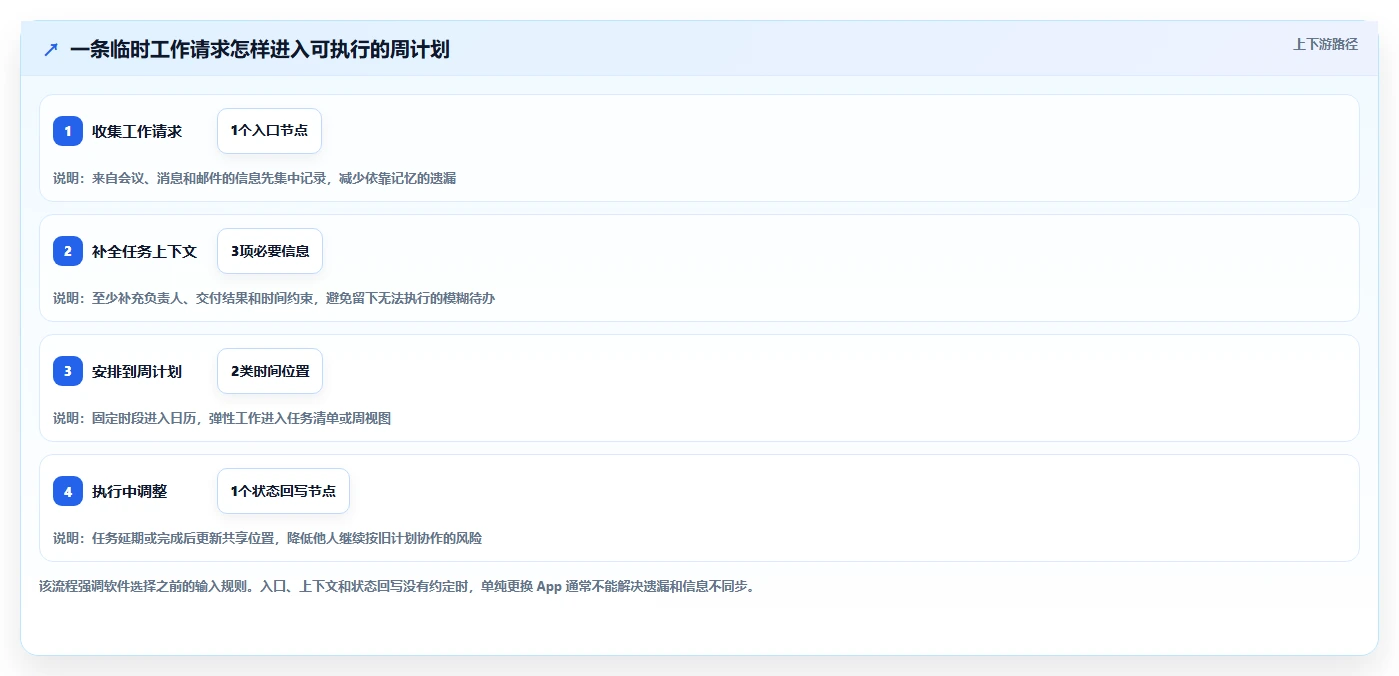Click the description starting 说明：固定时段进入日历
This screenshot has width=1399, height=676.
[222, 418]
